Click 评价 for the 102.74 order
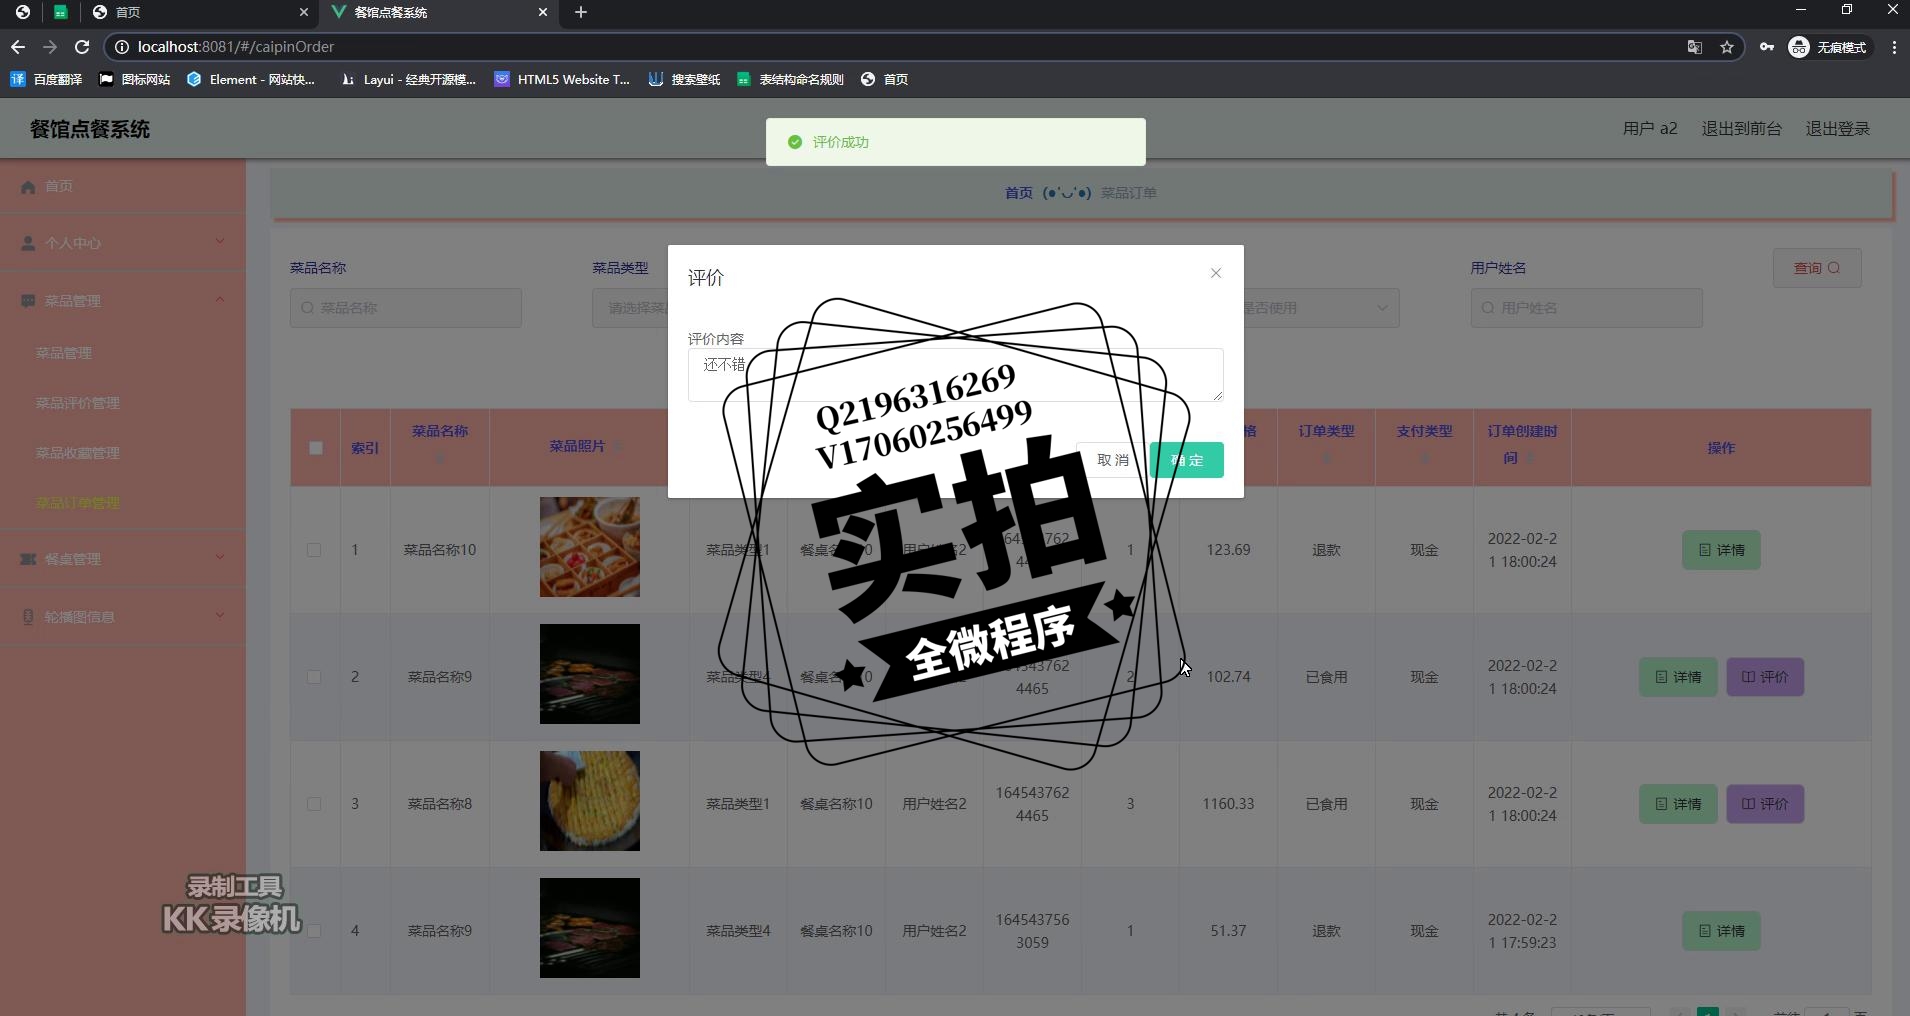Image resolution: width=1910 pixels, height=1016 pixels. [x=1765, y=677]
